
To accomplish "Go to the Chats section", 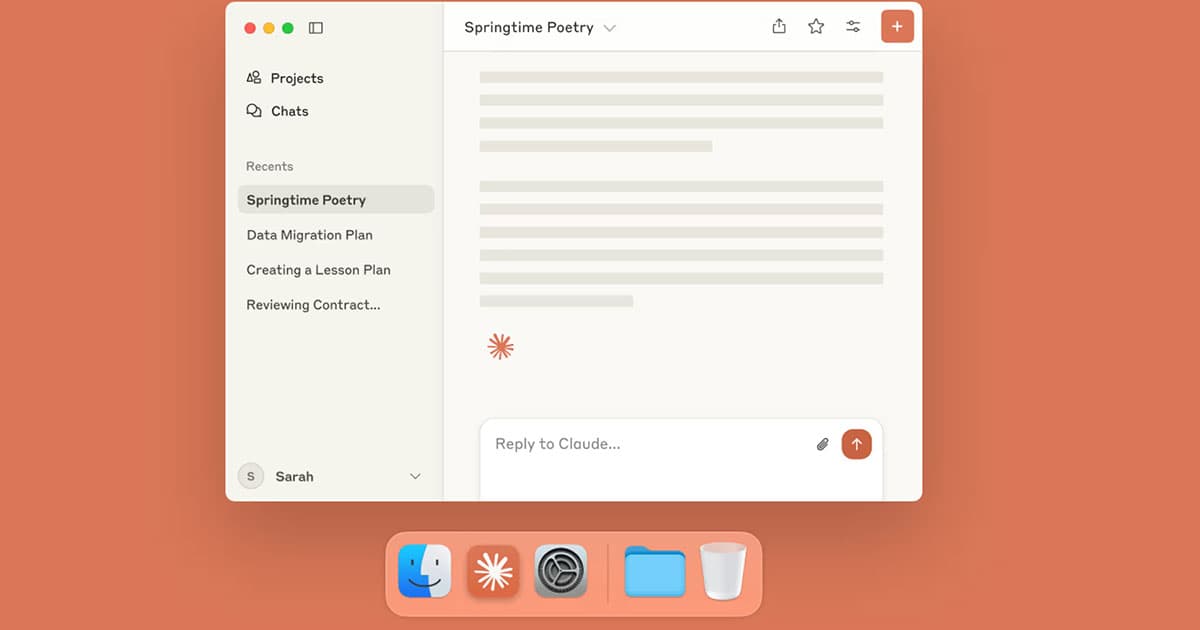I will pos(289,111).
